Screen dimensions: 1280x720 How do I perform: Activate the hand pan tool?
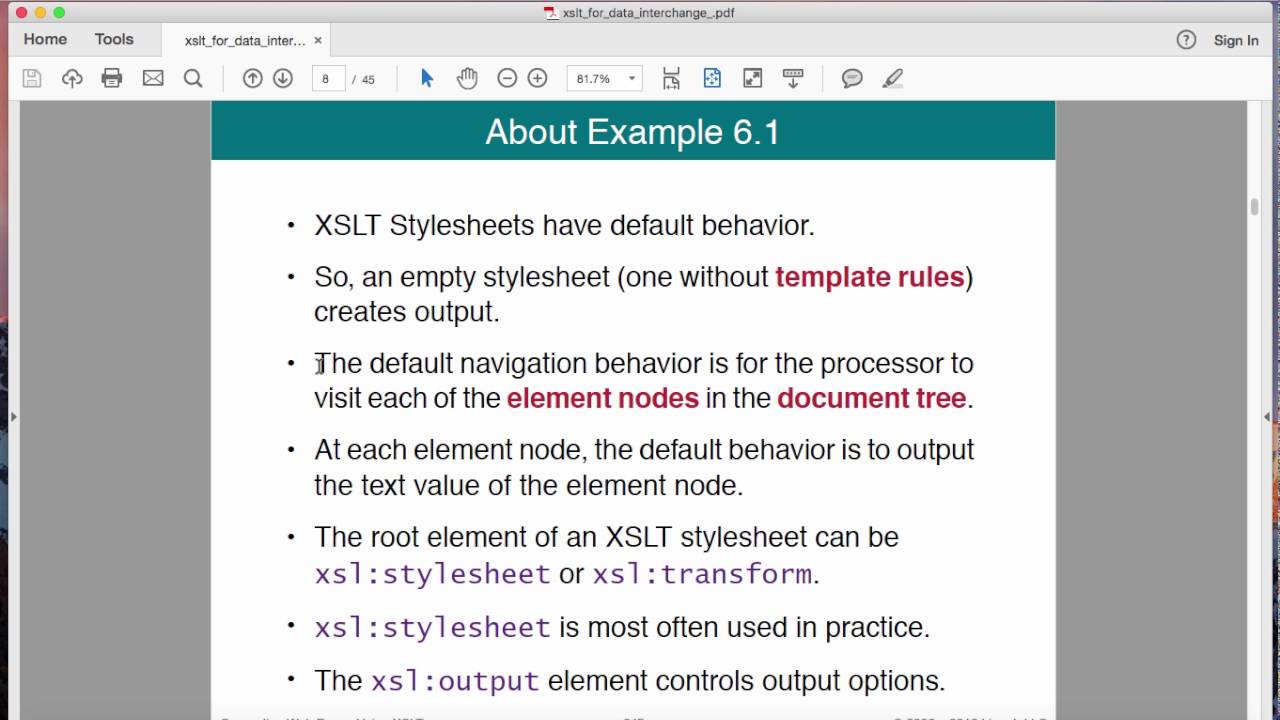coord(467,78)
